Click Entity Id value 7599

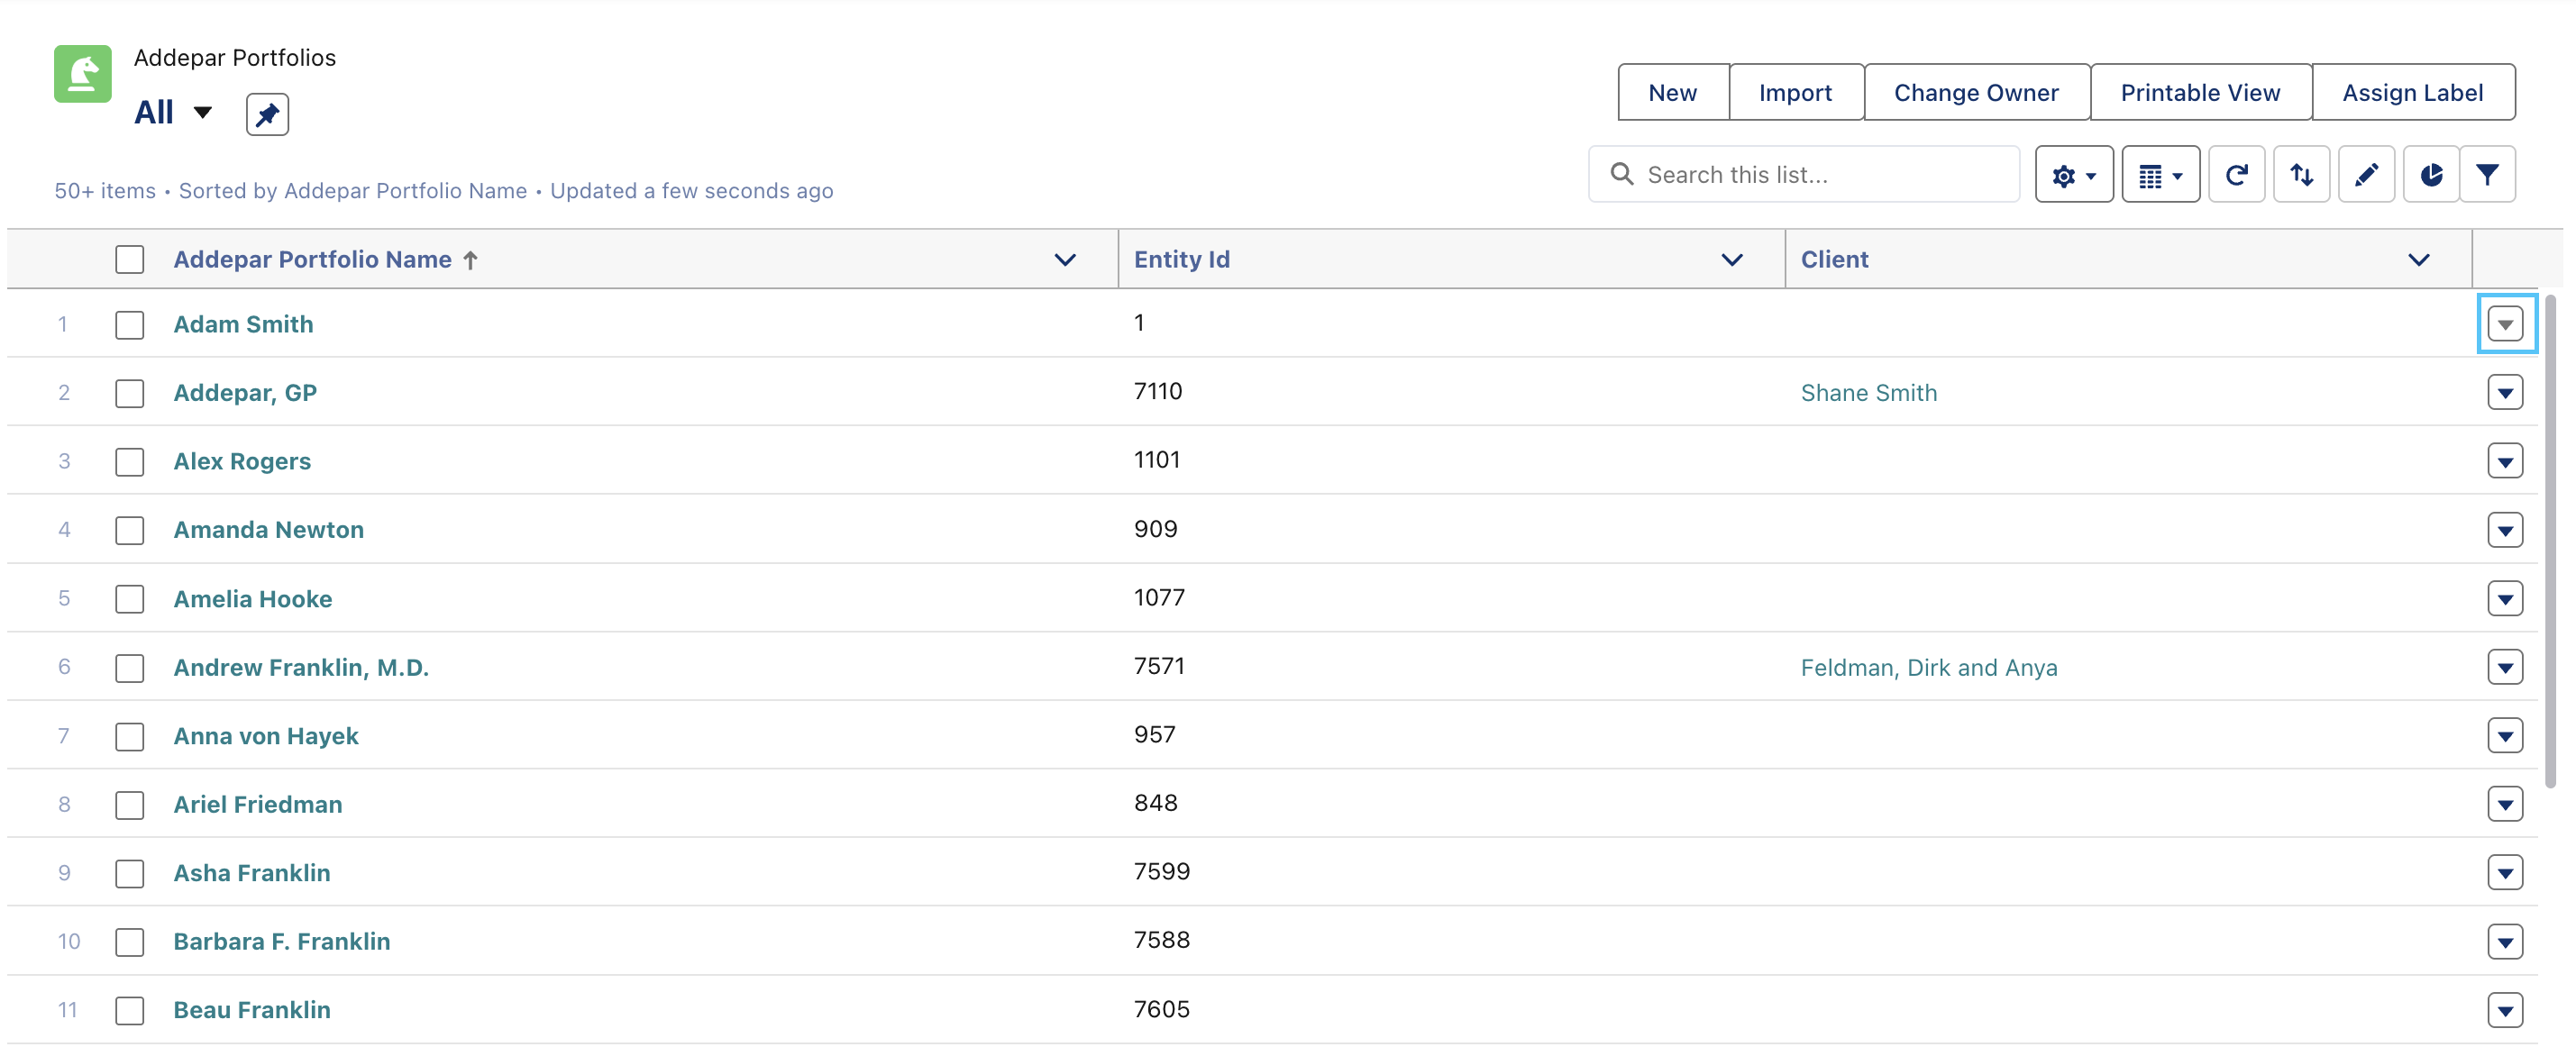[x=1161, y=872]
